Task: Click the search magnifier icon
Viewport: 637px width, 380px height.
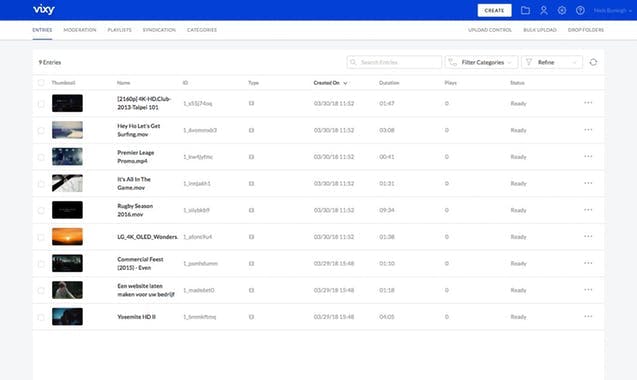Action: point(353,62)
